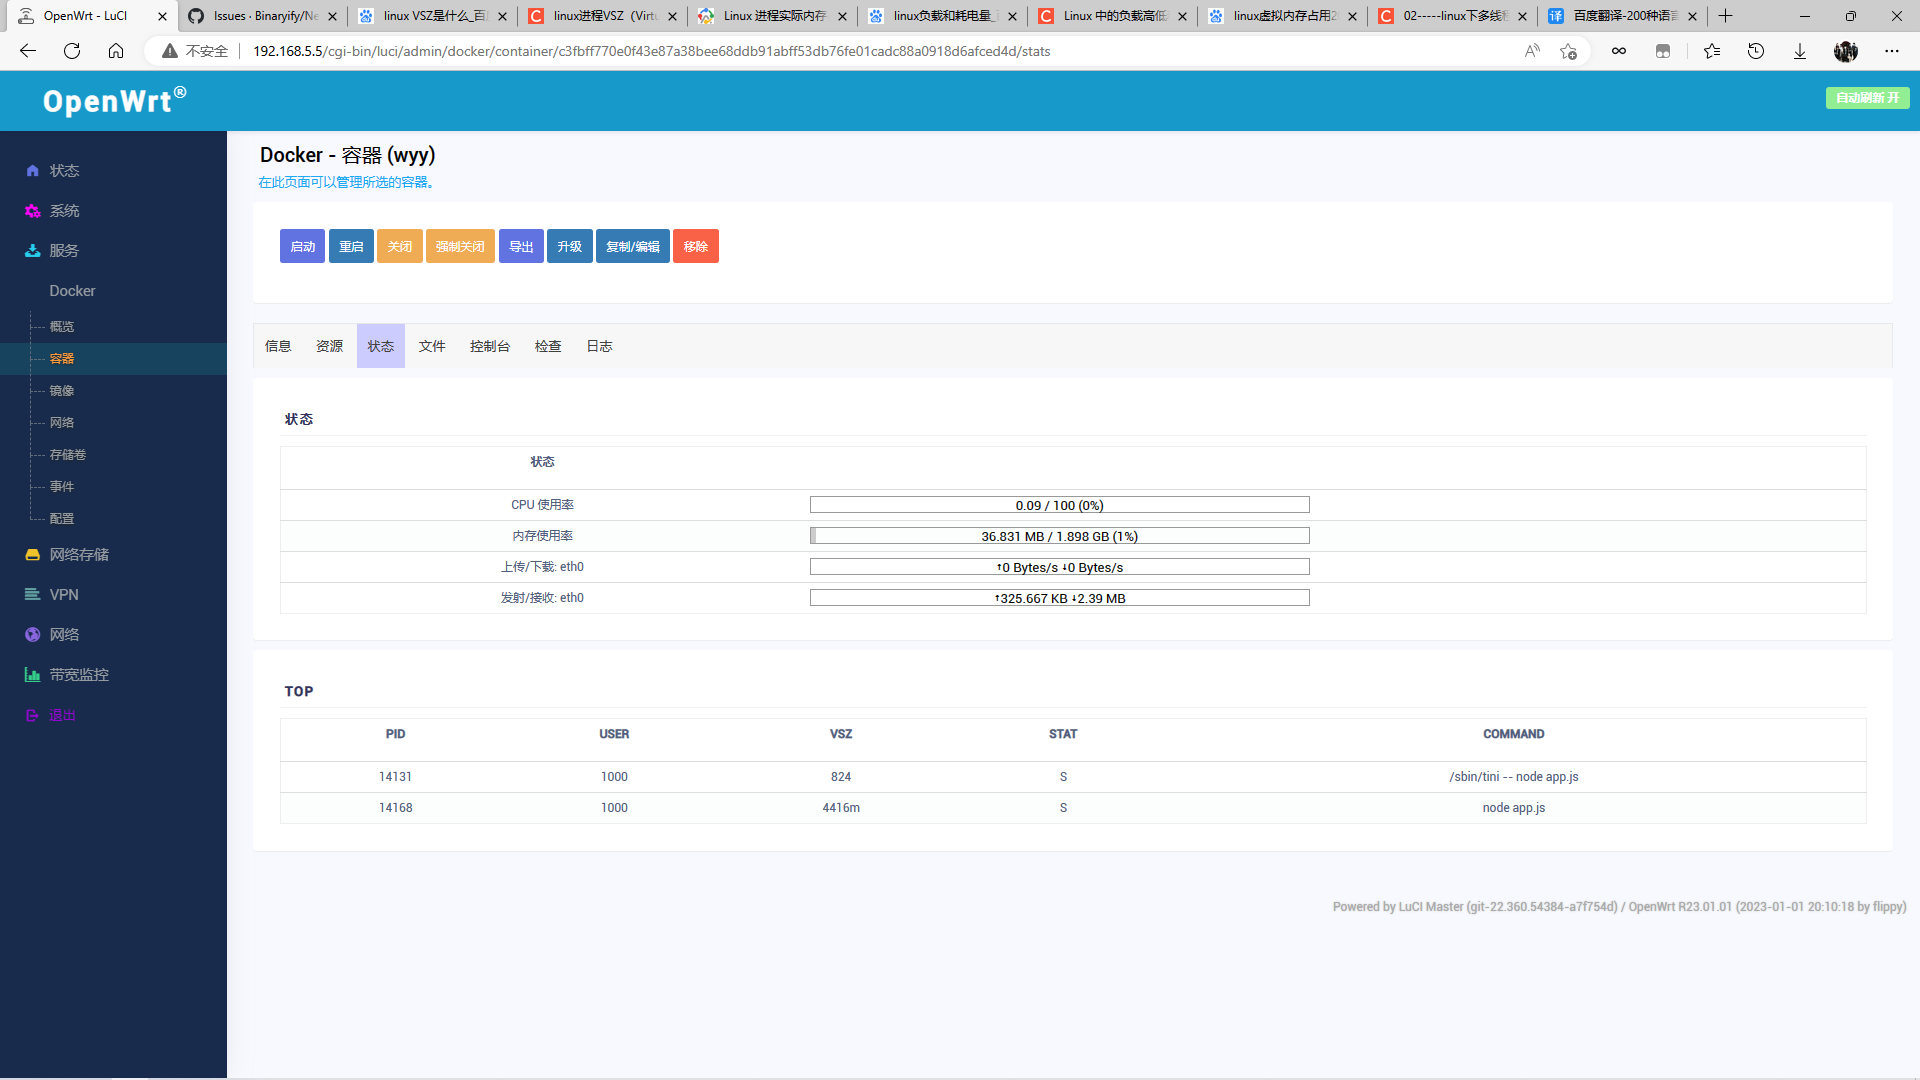Switch to the 日志 (Logs) tab
1920x1080 pixels.
tap(599, 346)
